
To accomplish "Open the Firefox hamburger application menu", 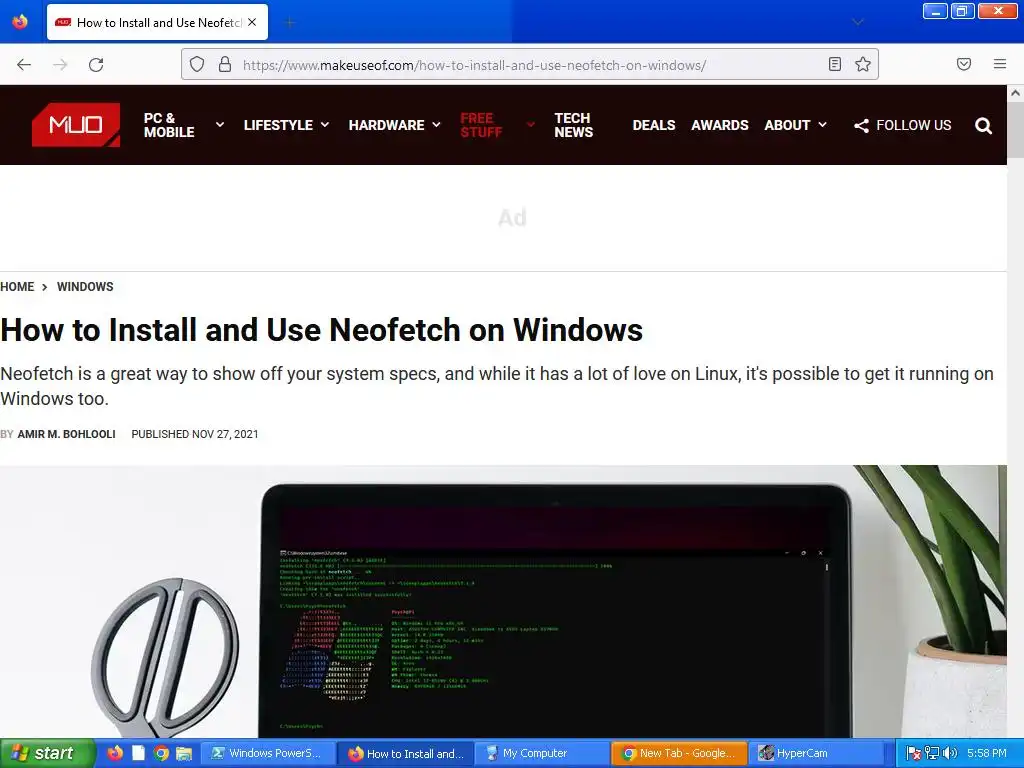I will (x=1000, y=64).
